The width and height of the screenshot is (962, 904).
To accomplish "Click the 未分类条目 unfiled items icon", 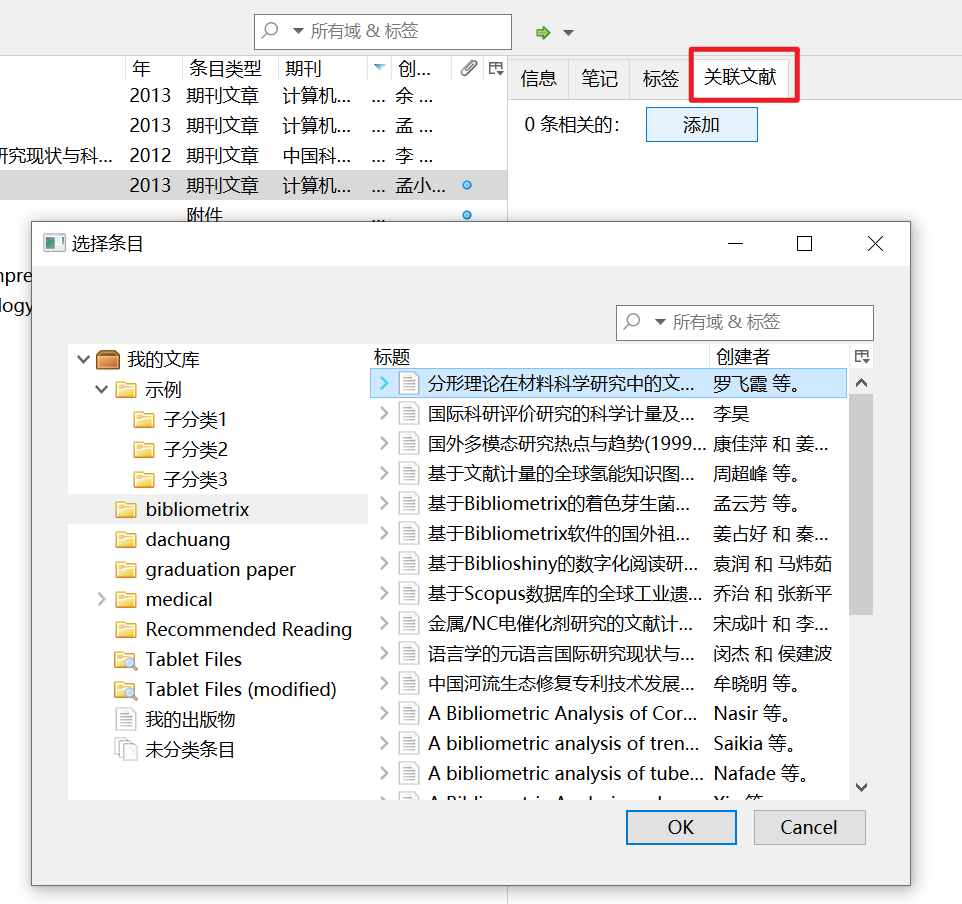I will pos(127,748).
